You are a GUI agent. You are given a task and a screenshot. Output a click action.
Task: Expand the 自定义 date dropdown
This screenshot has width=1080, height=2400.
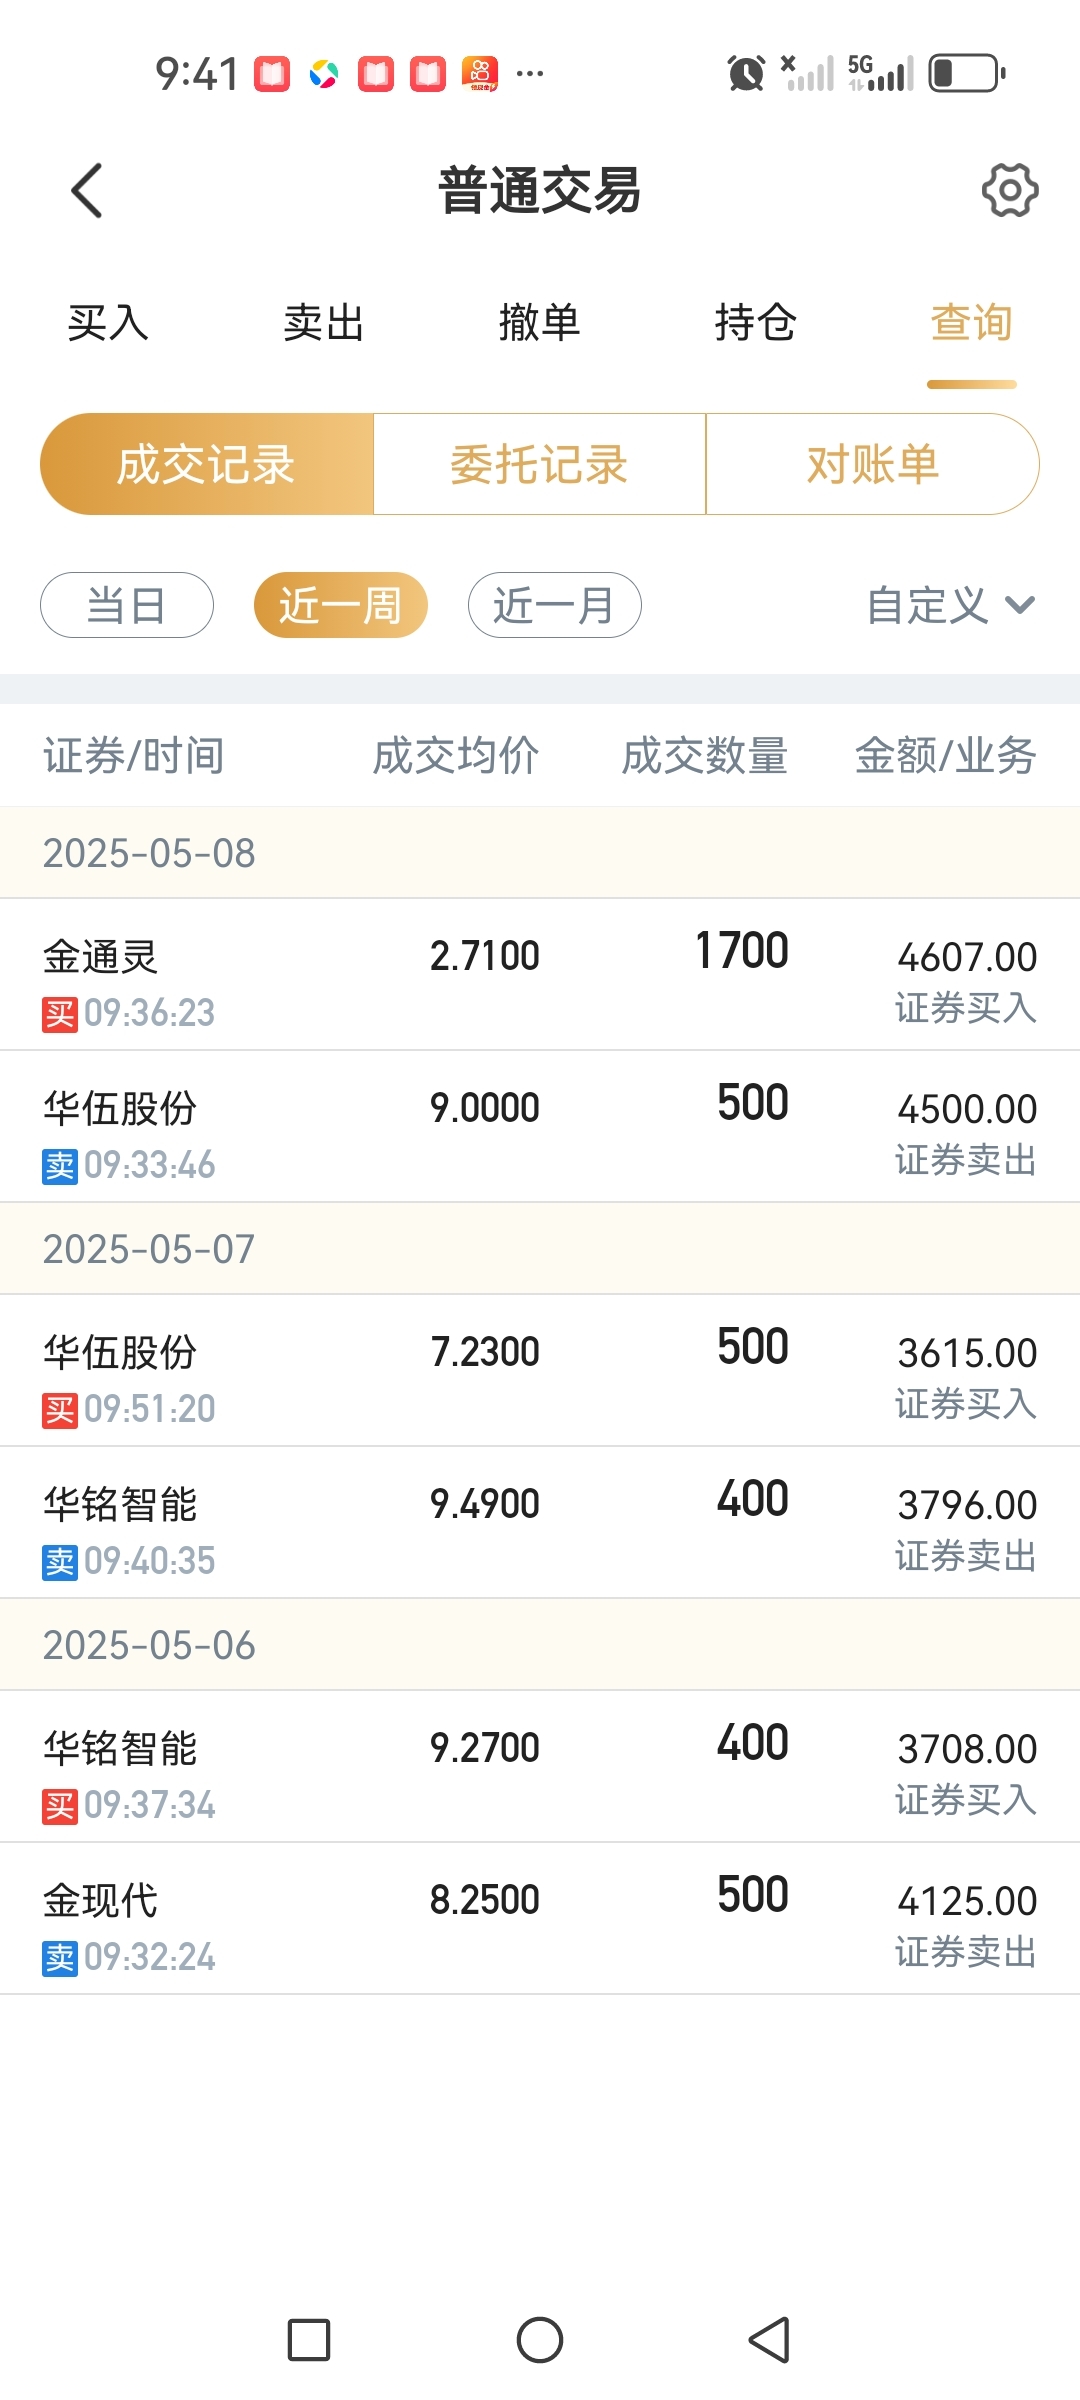click(x=951, y=605)
